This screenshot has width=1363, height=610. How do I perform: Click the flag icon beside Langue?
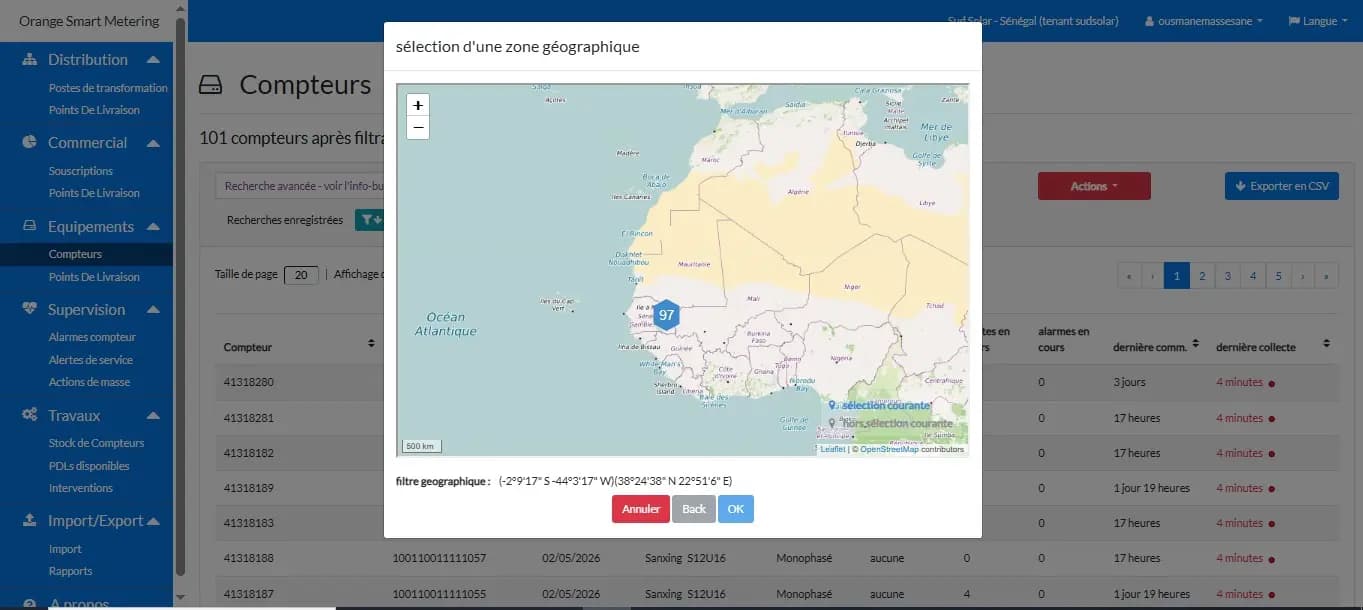[1293, 21]
